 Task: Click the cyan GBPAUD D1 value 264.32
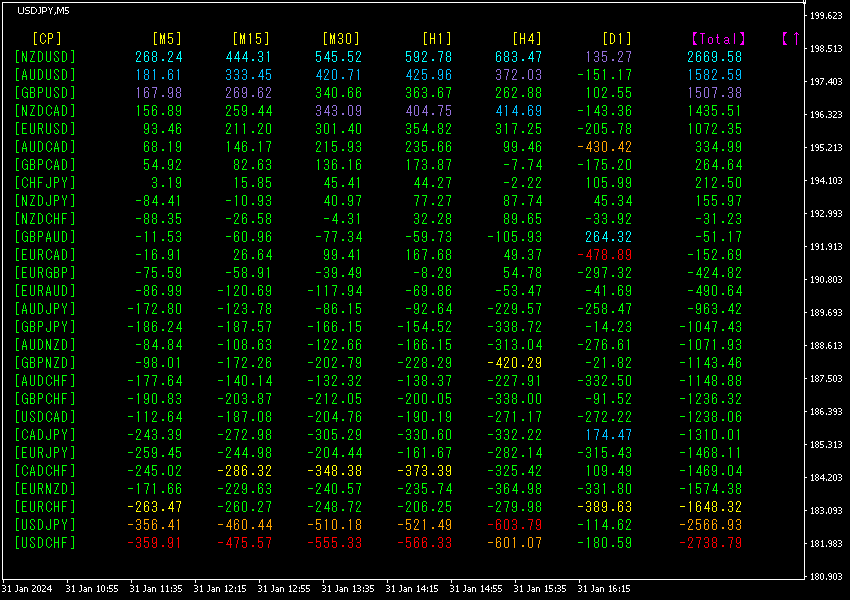[x=609, y=237]
